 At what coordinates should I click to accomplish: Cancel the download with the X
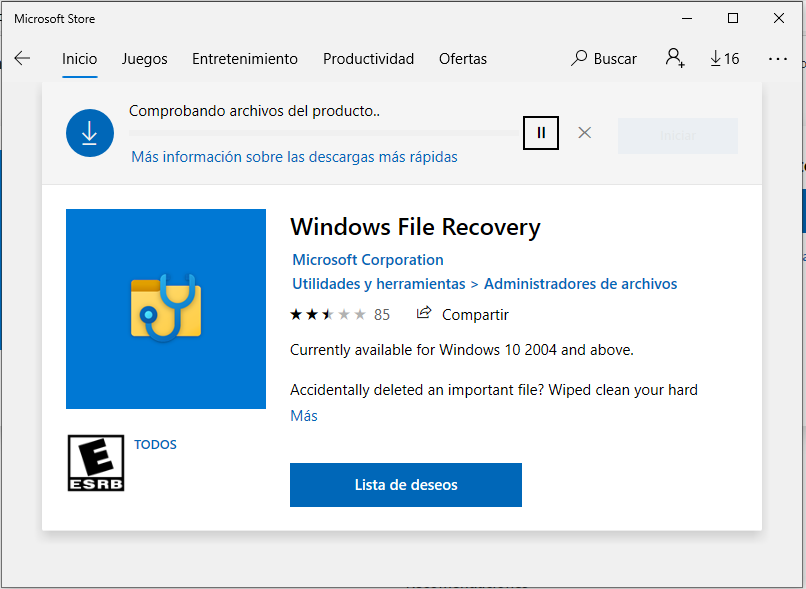[584, 133]
